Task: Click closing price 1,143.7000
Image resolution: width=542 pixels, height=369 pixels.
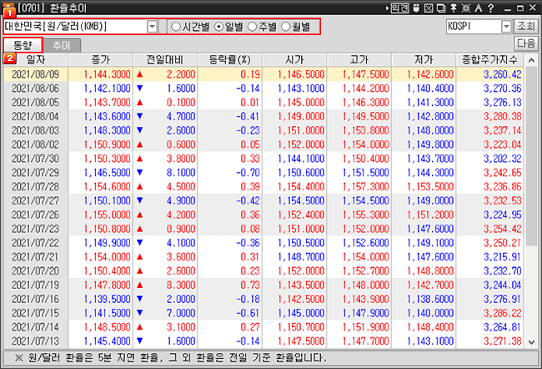Action: tap(107, 103)
